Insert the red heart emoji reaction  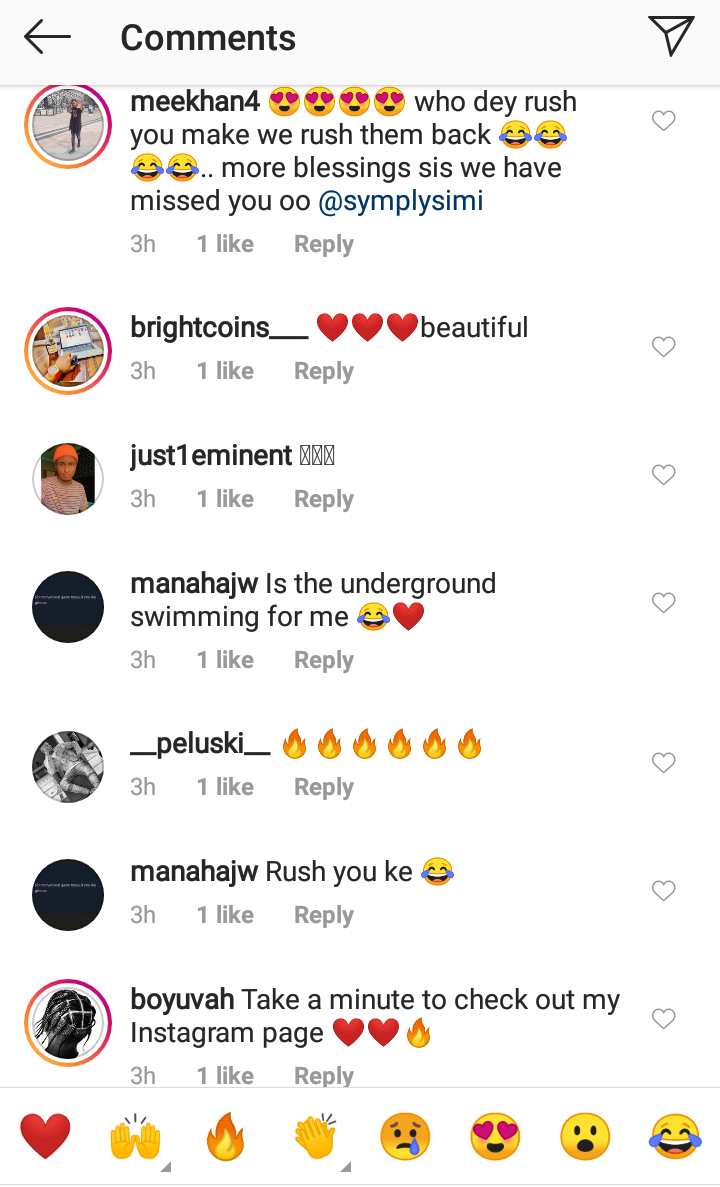(x=45, y=1136)
